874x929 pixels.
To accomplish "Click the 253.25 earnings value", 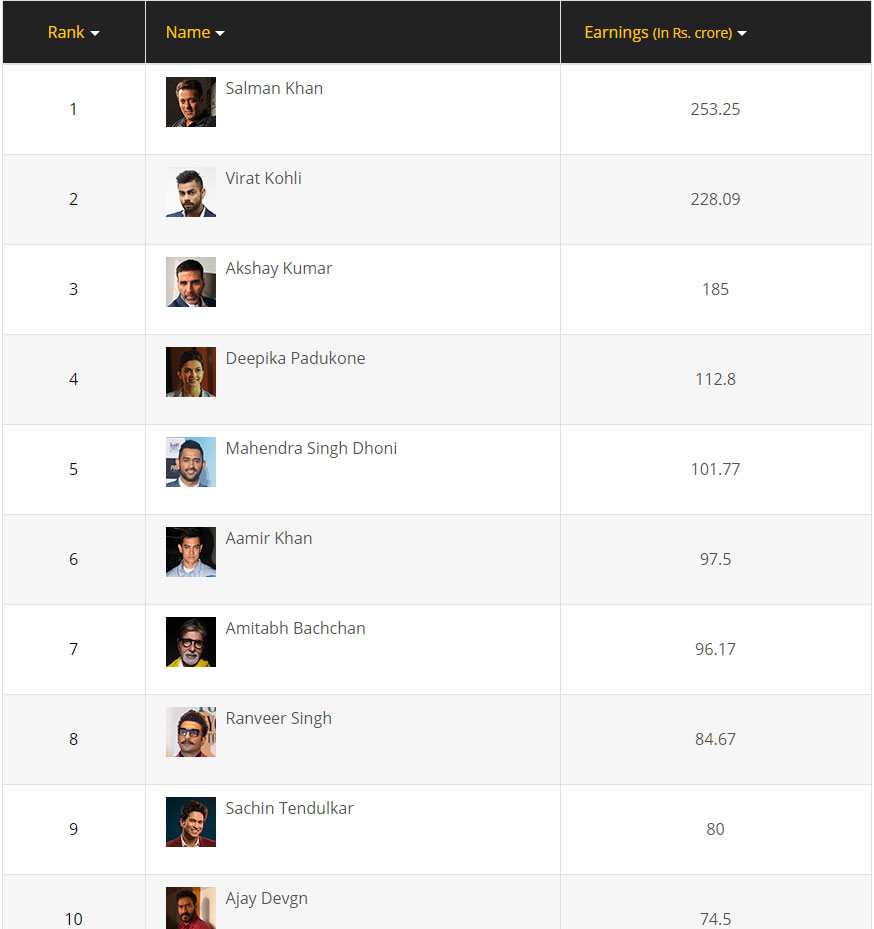I will pos(715,109).
